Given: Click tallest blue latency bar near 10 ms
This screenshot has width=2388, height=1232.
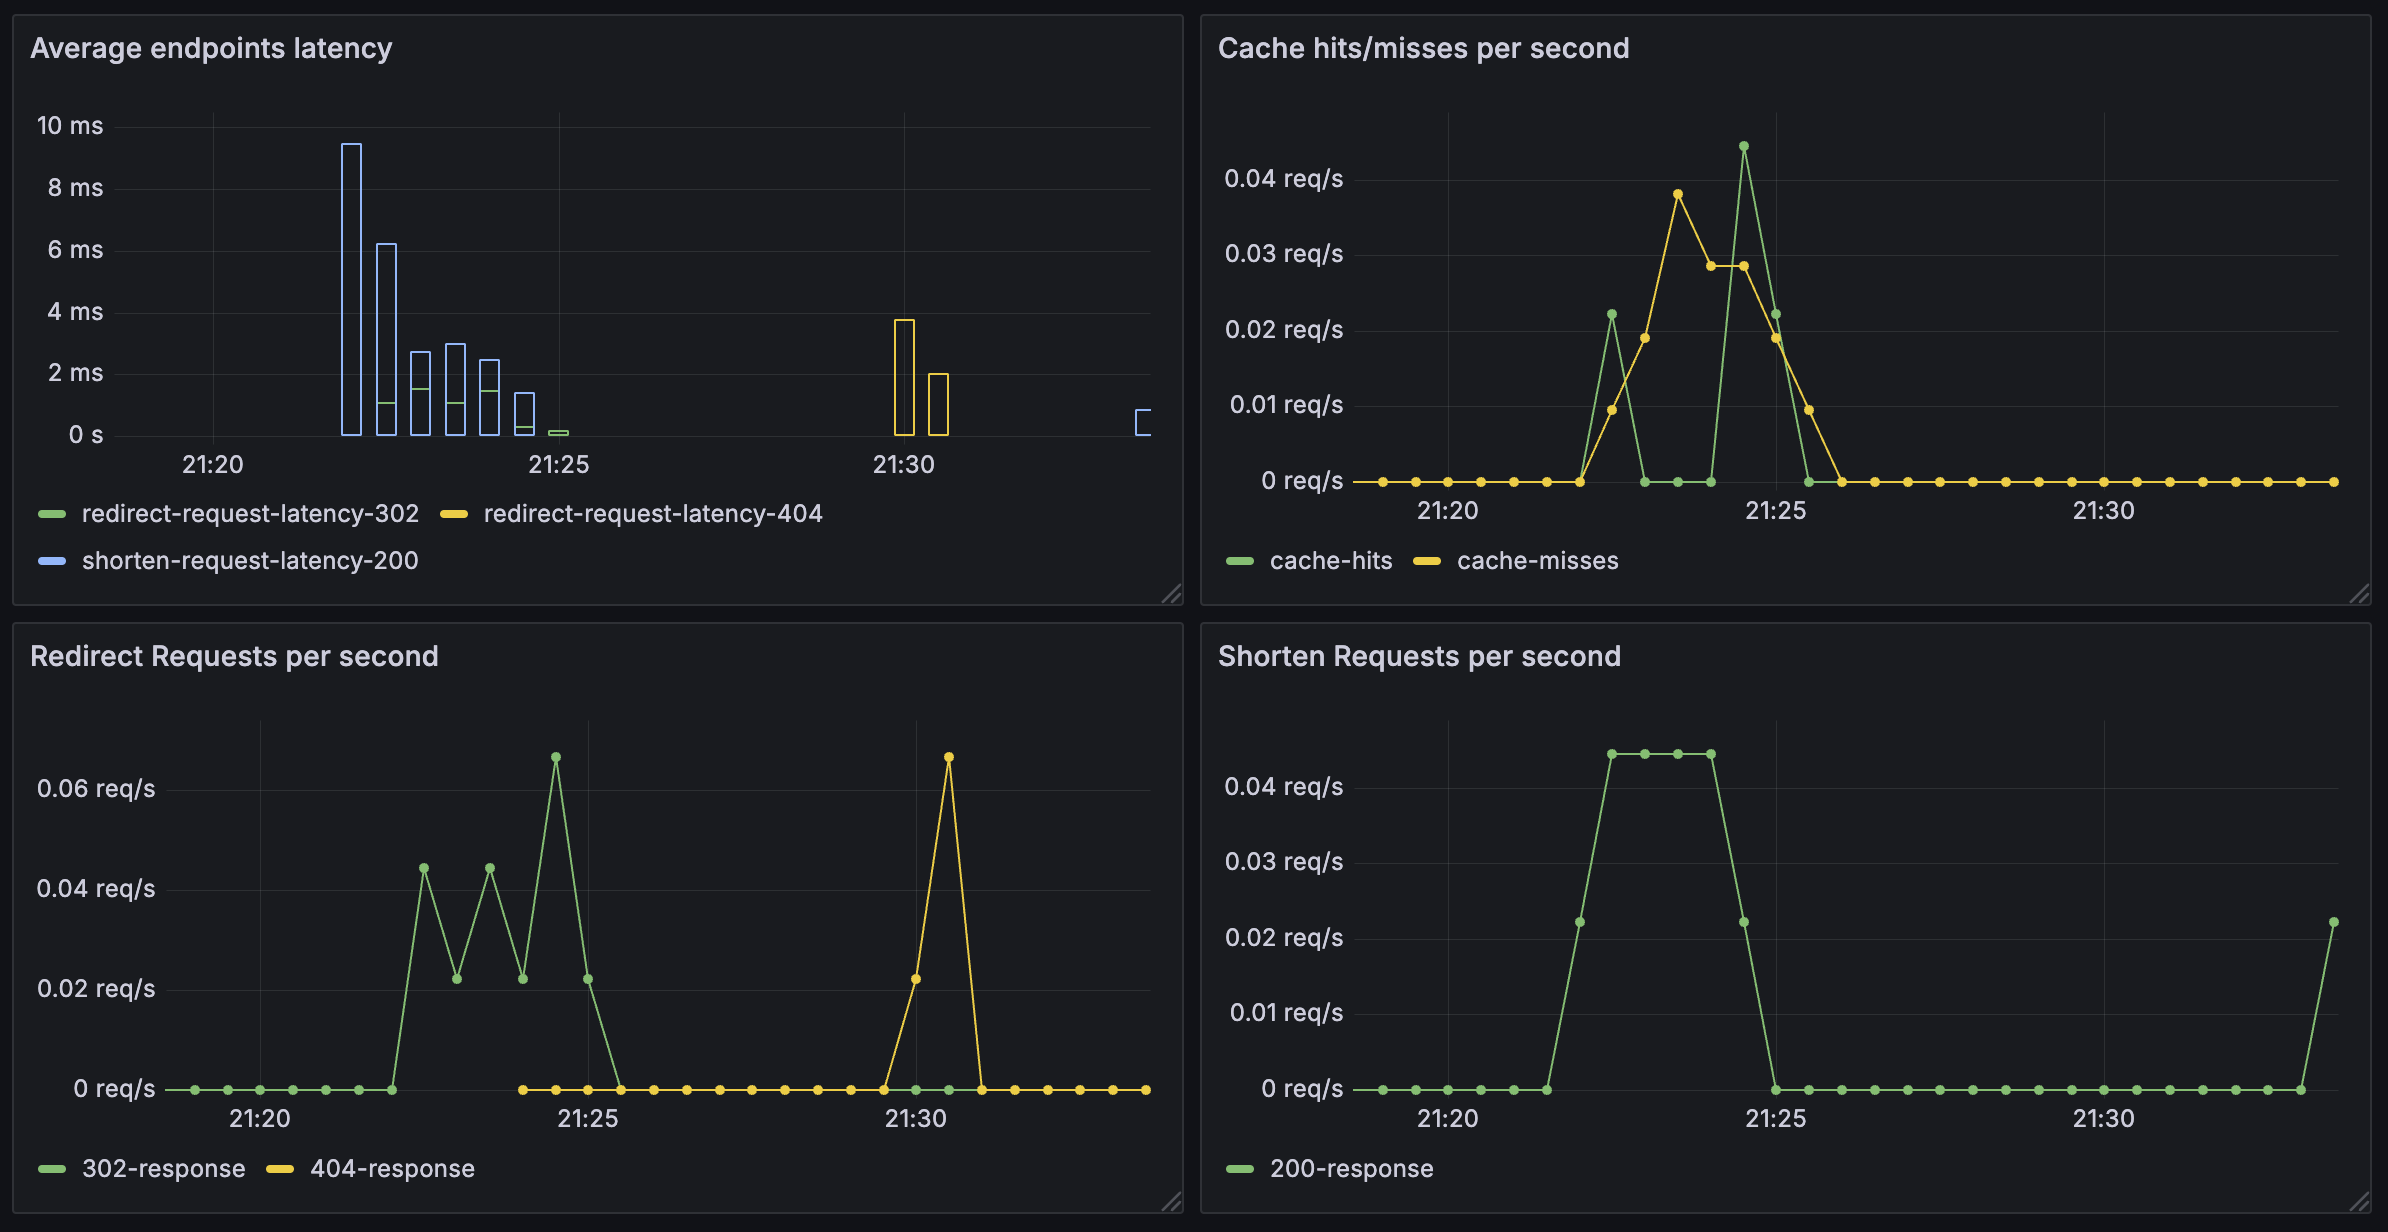Looking at the screenshot, I should click(x=351, y=290).
